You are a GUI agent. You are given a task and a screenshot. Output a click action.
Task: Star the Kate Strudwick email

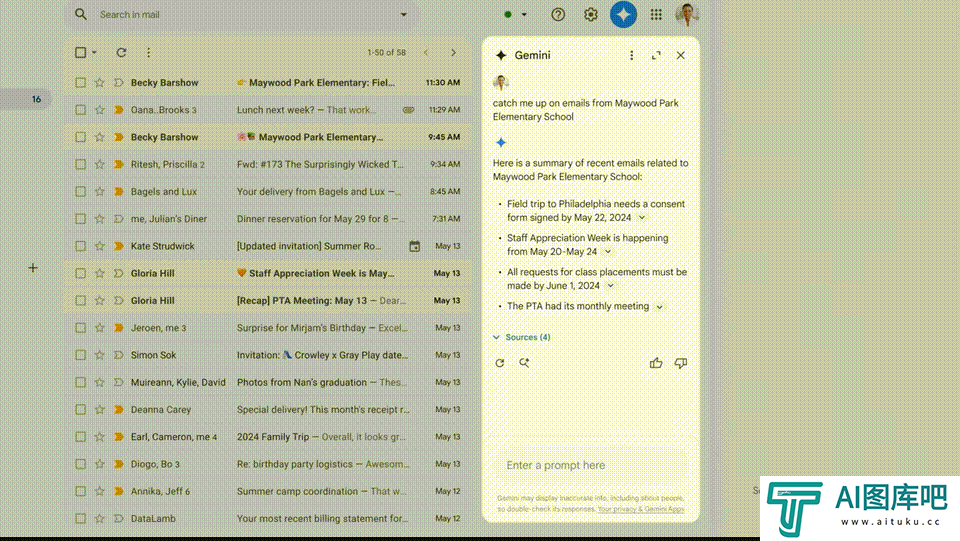99,246
